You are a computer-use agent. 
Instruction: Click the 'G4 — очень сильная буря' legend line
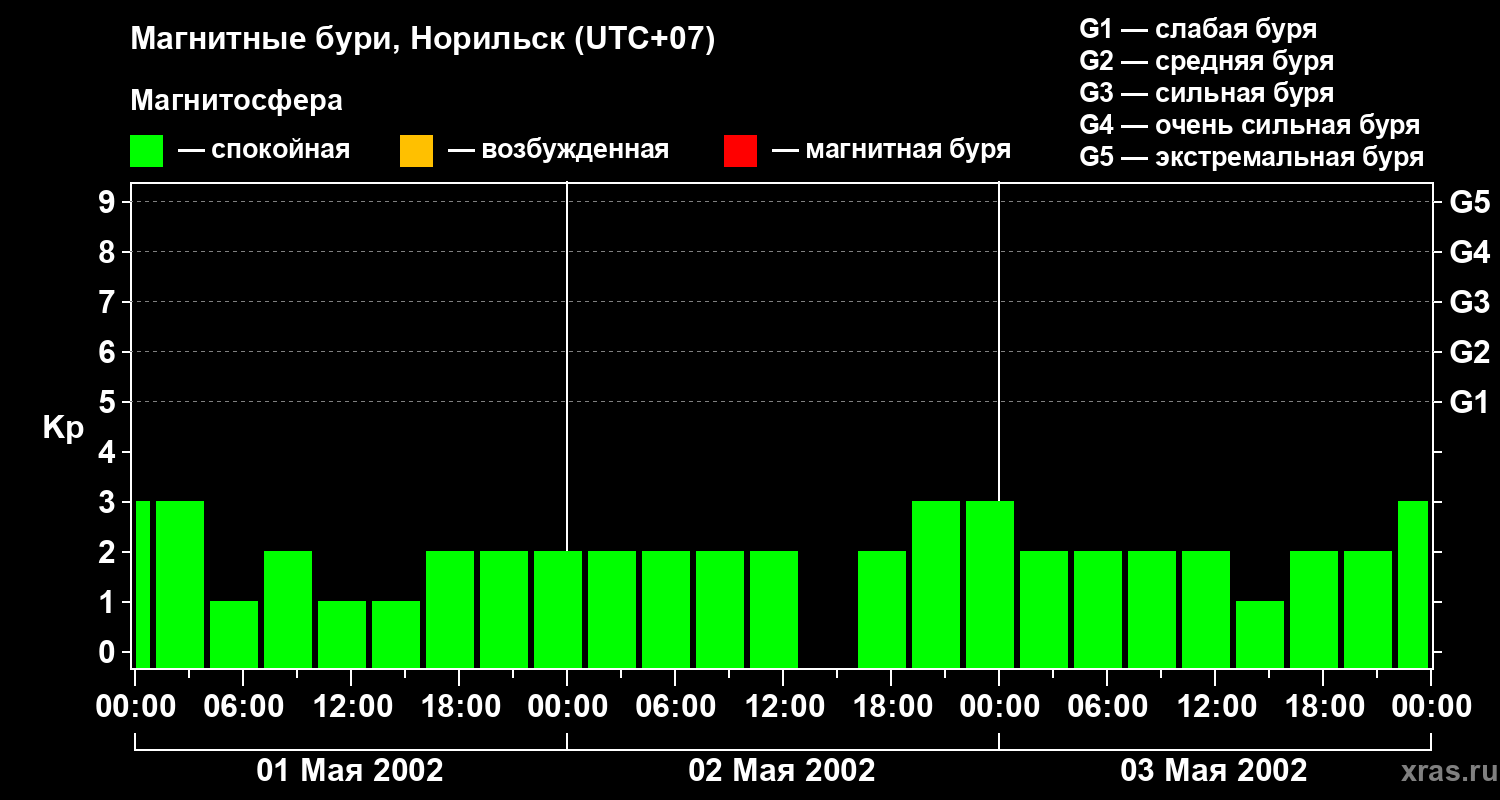pos(1250,125)
